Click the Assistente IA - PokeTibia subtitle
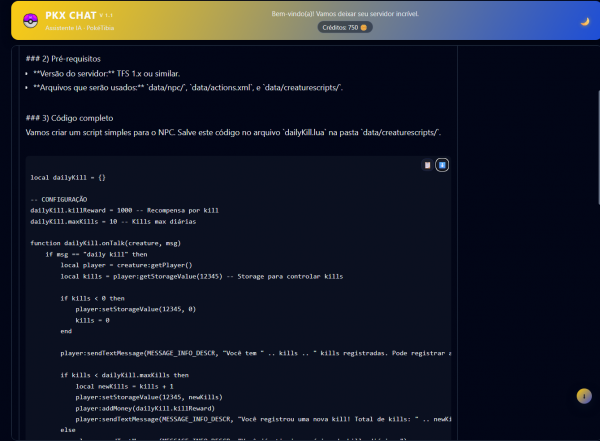This screenshot has height=441, width=600. click(x=79, y=30)
